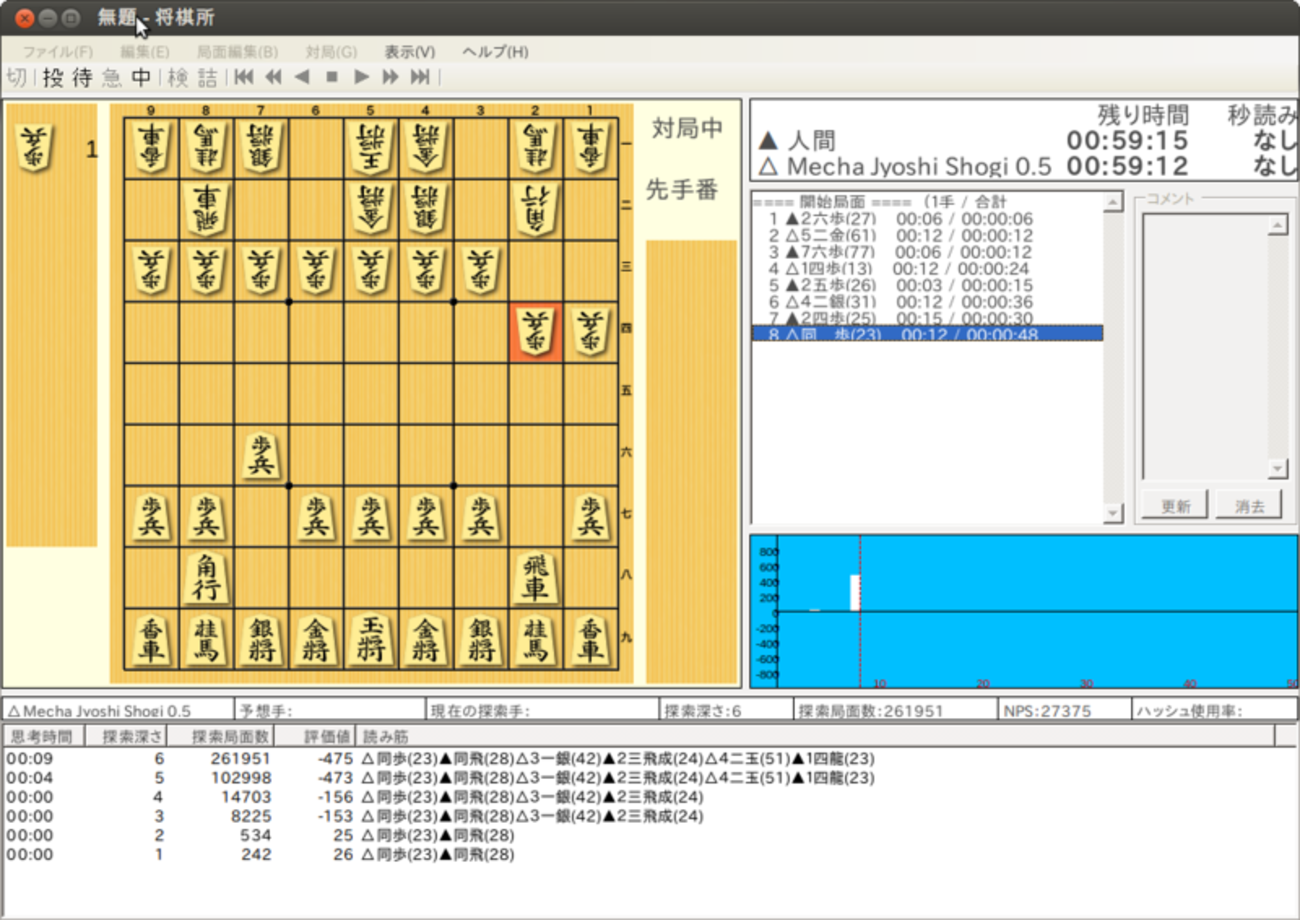Click the 消去 clear comment button
This screenshot has height=920, width=1300.
1249,505
